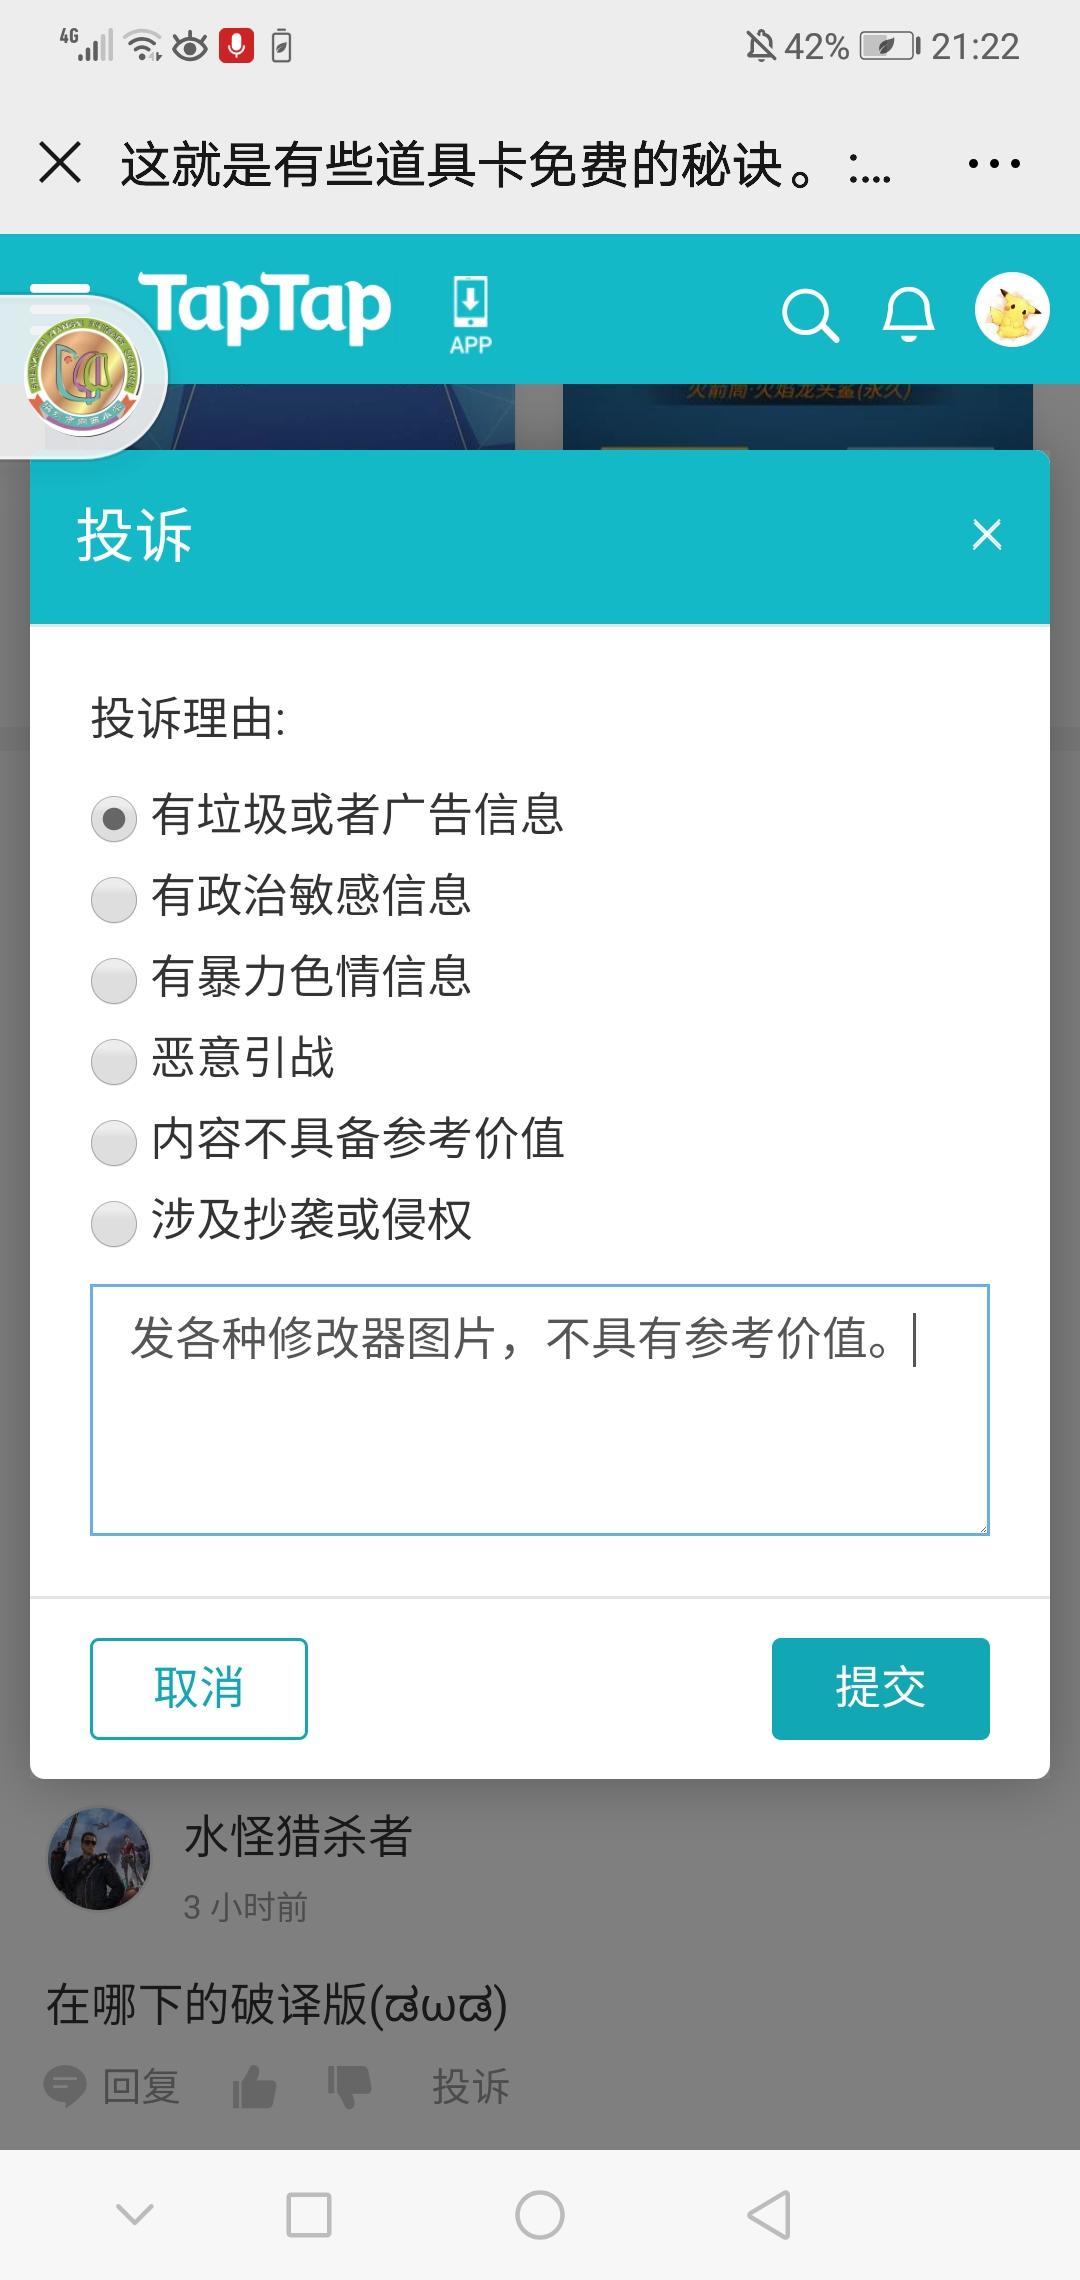This screenshot has width=1080, height=2280.
Task: Tap the floating round badge icon
Action: tap(84, 376)
